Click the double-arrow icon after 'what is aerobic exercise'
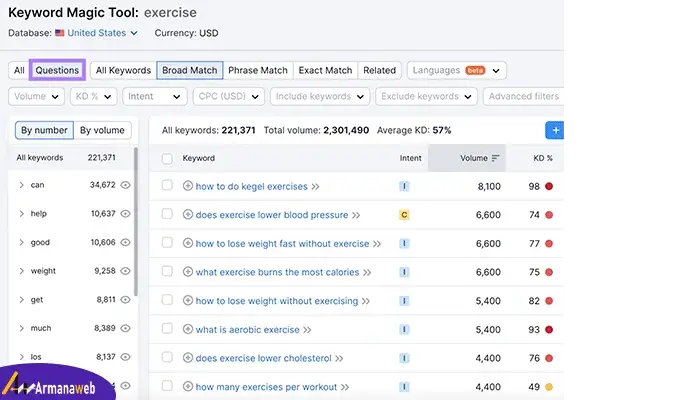The image size is (700, 400). [x=307, y=330]
